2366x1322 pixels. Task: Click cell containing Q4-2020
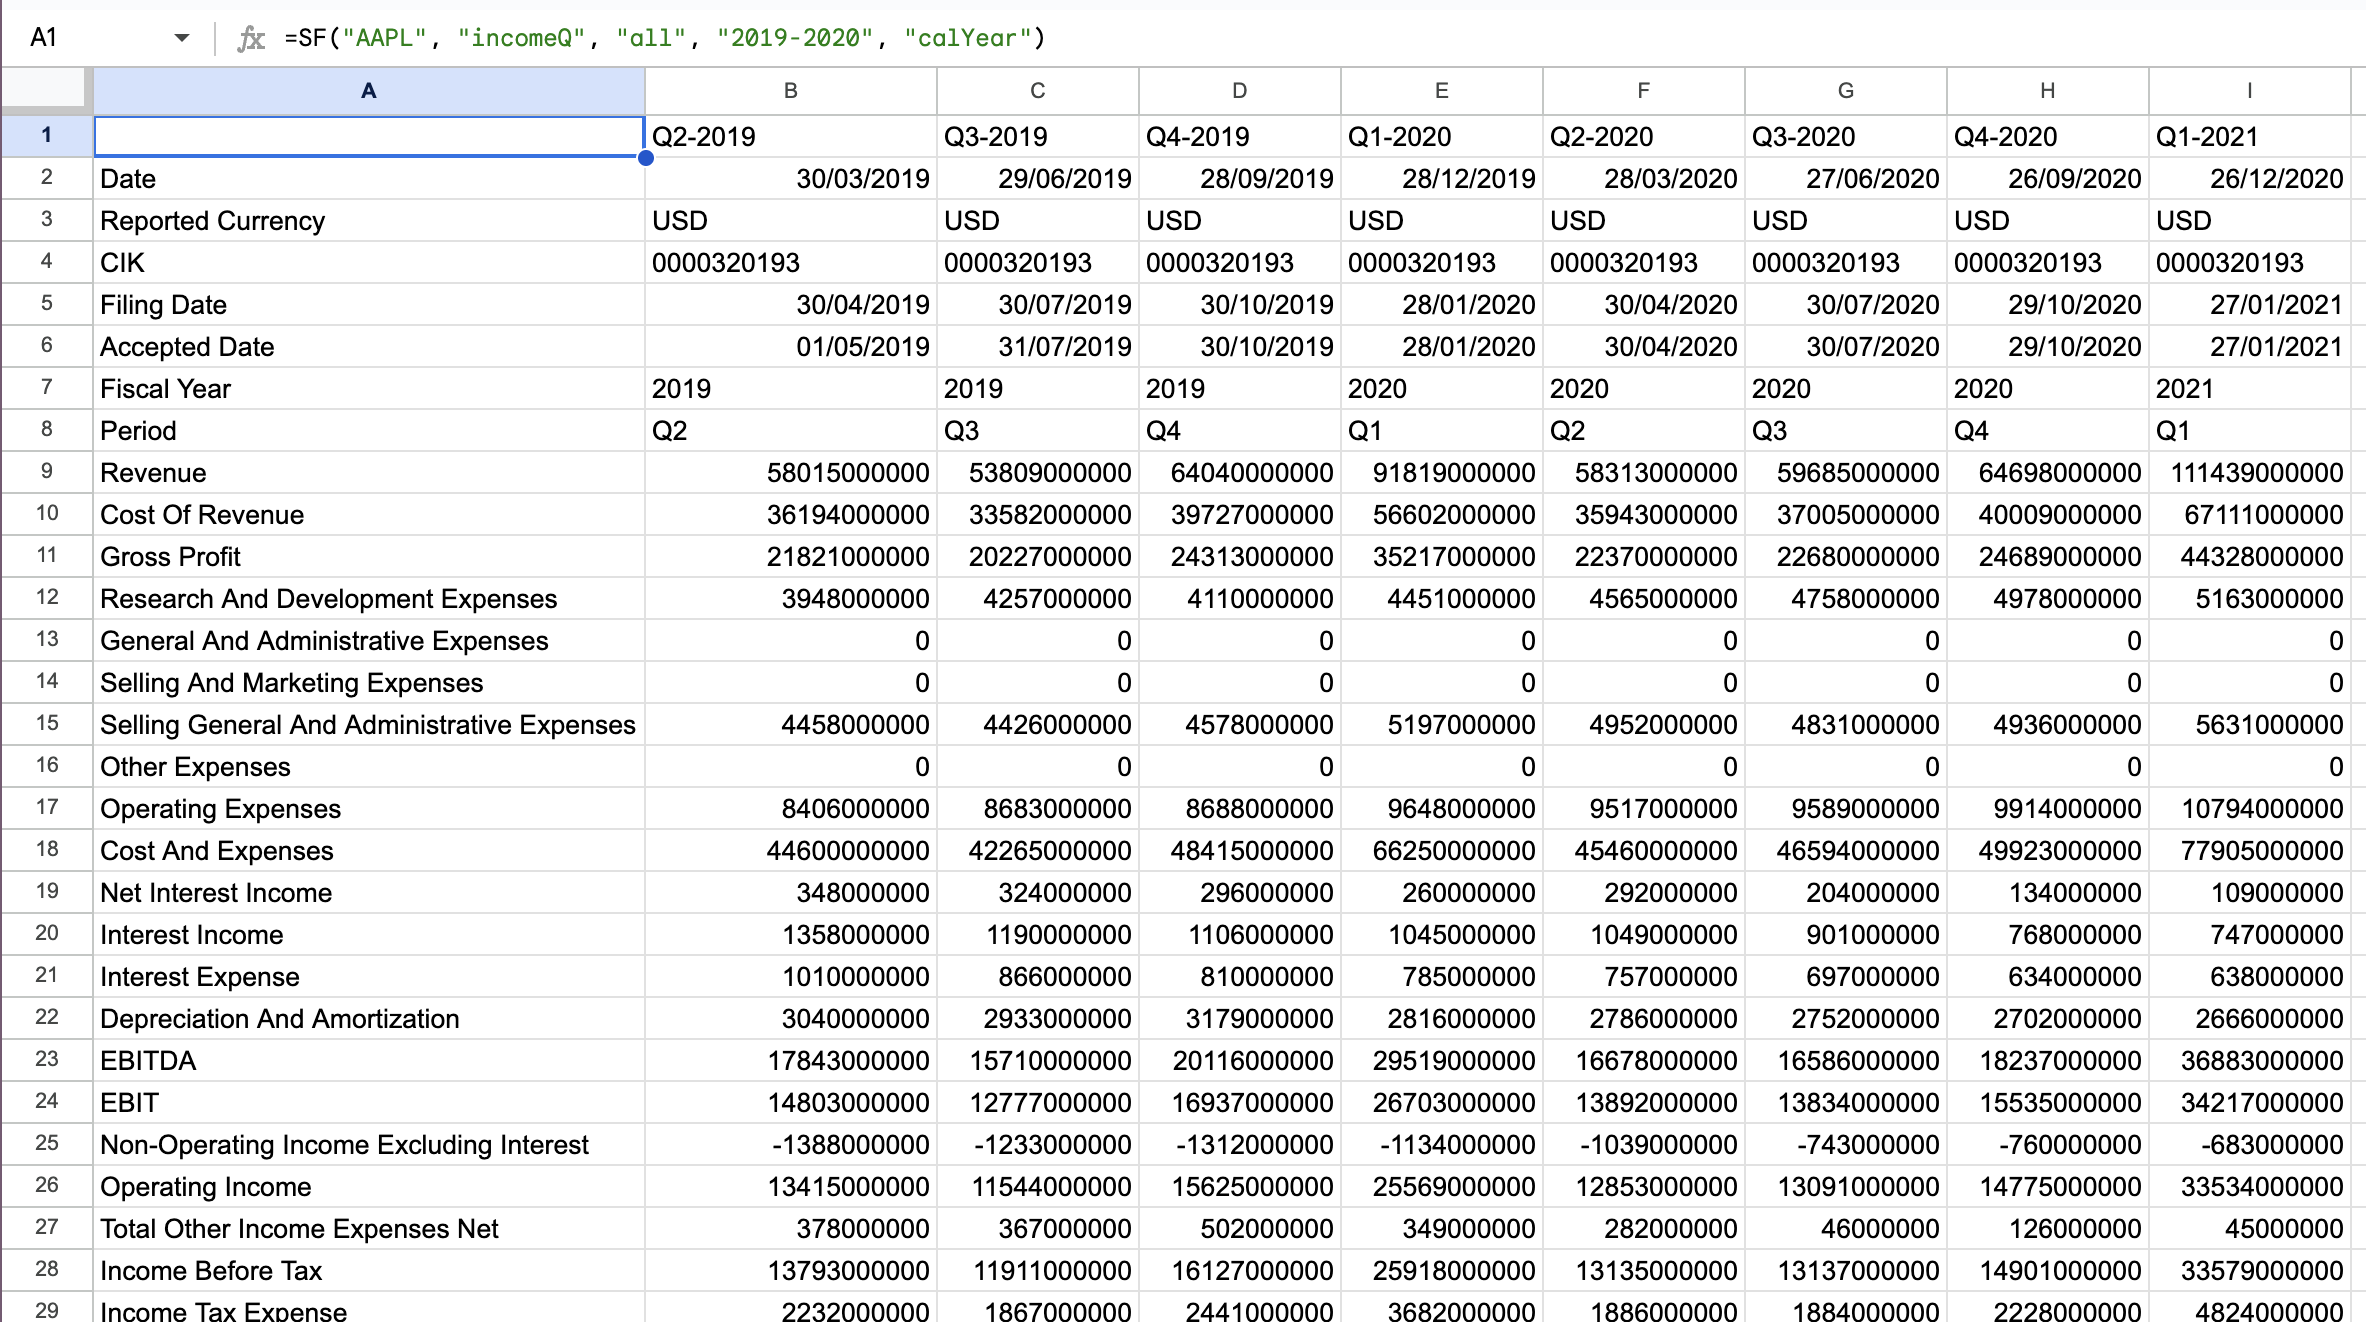[2047, 136]
